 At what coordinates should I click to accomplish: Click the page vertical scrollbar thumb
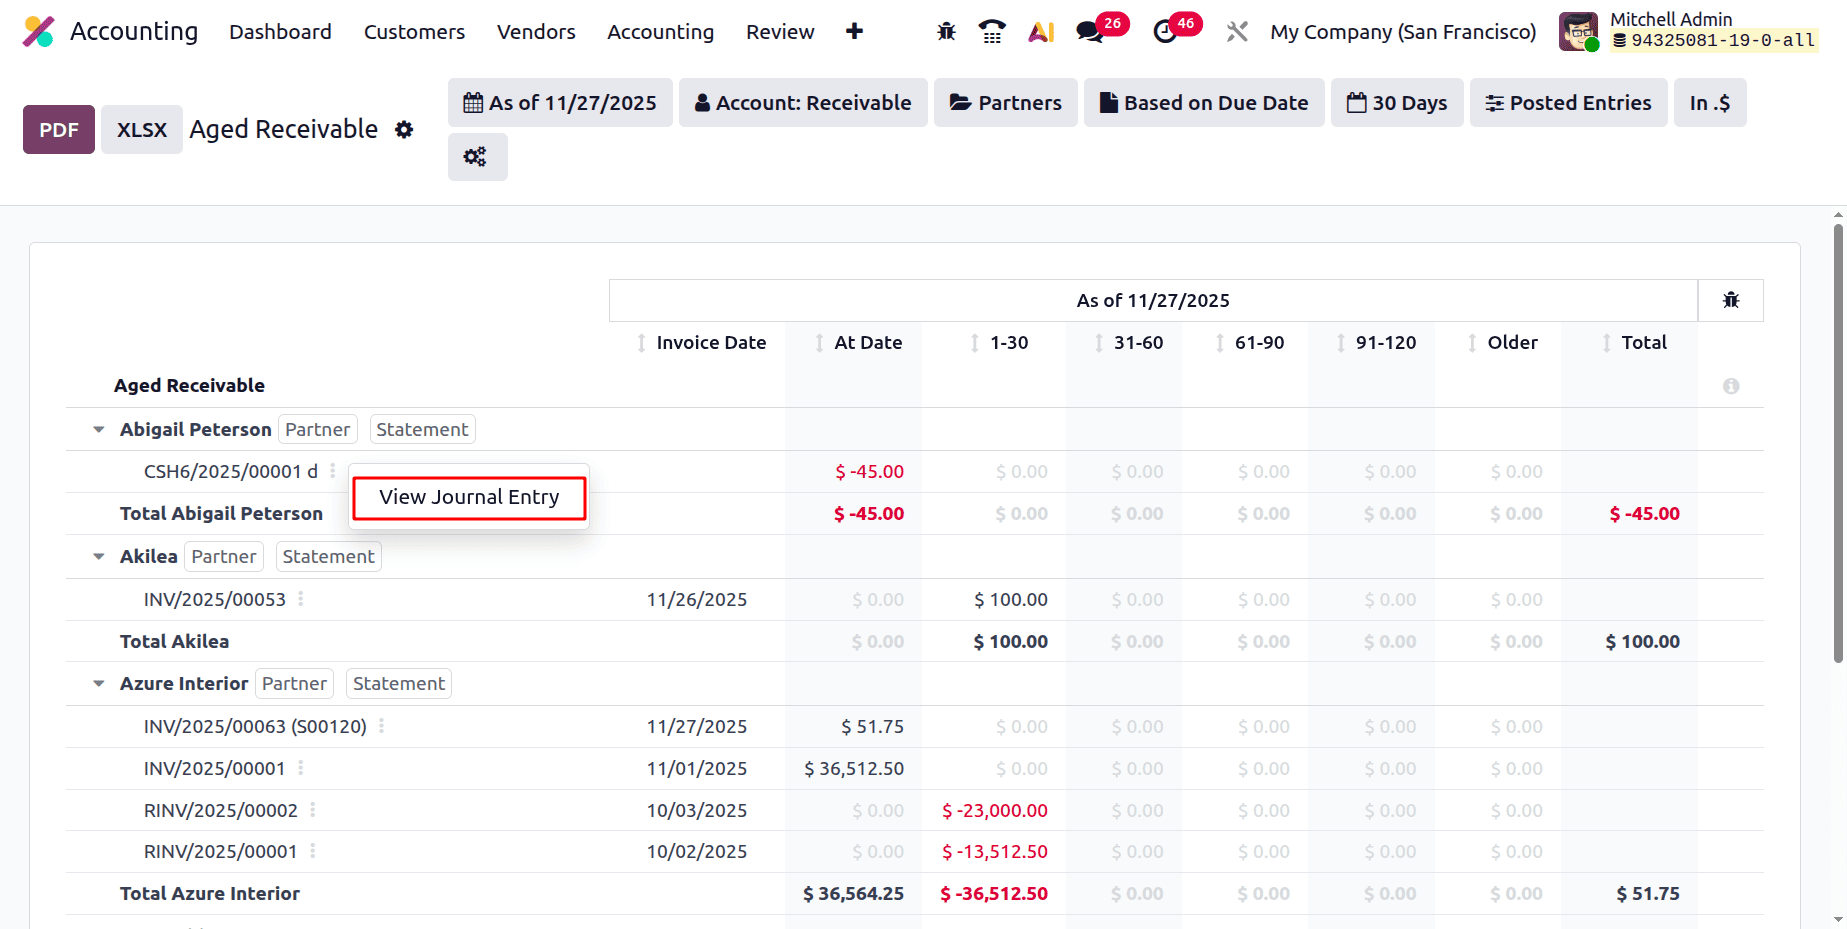coord(1838,443)
